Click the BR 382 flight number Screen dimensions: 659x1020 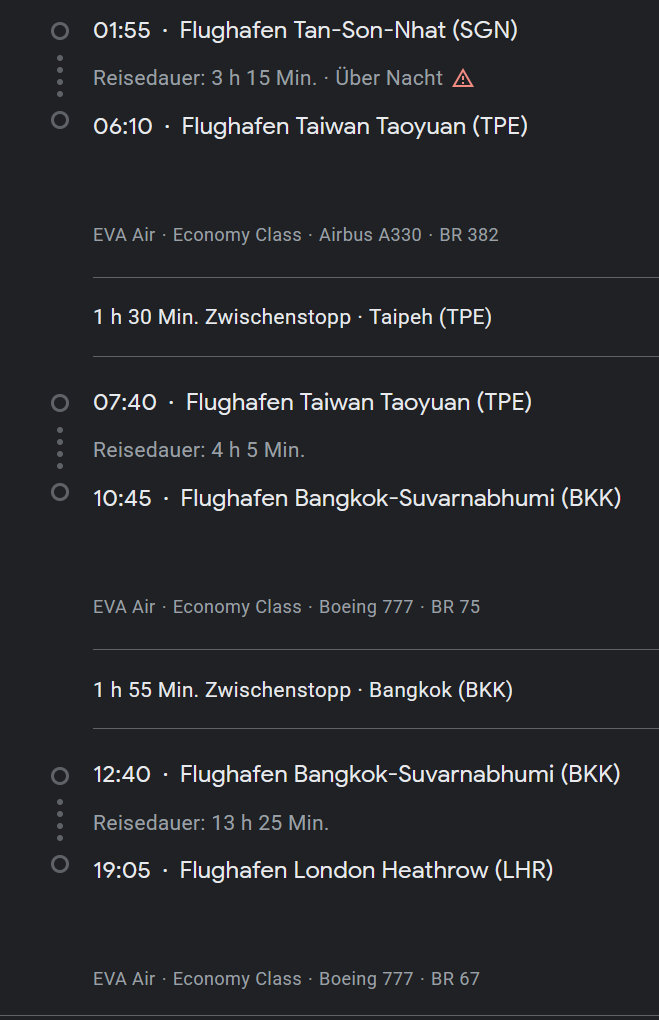click(469, 235)
